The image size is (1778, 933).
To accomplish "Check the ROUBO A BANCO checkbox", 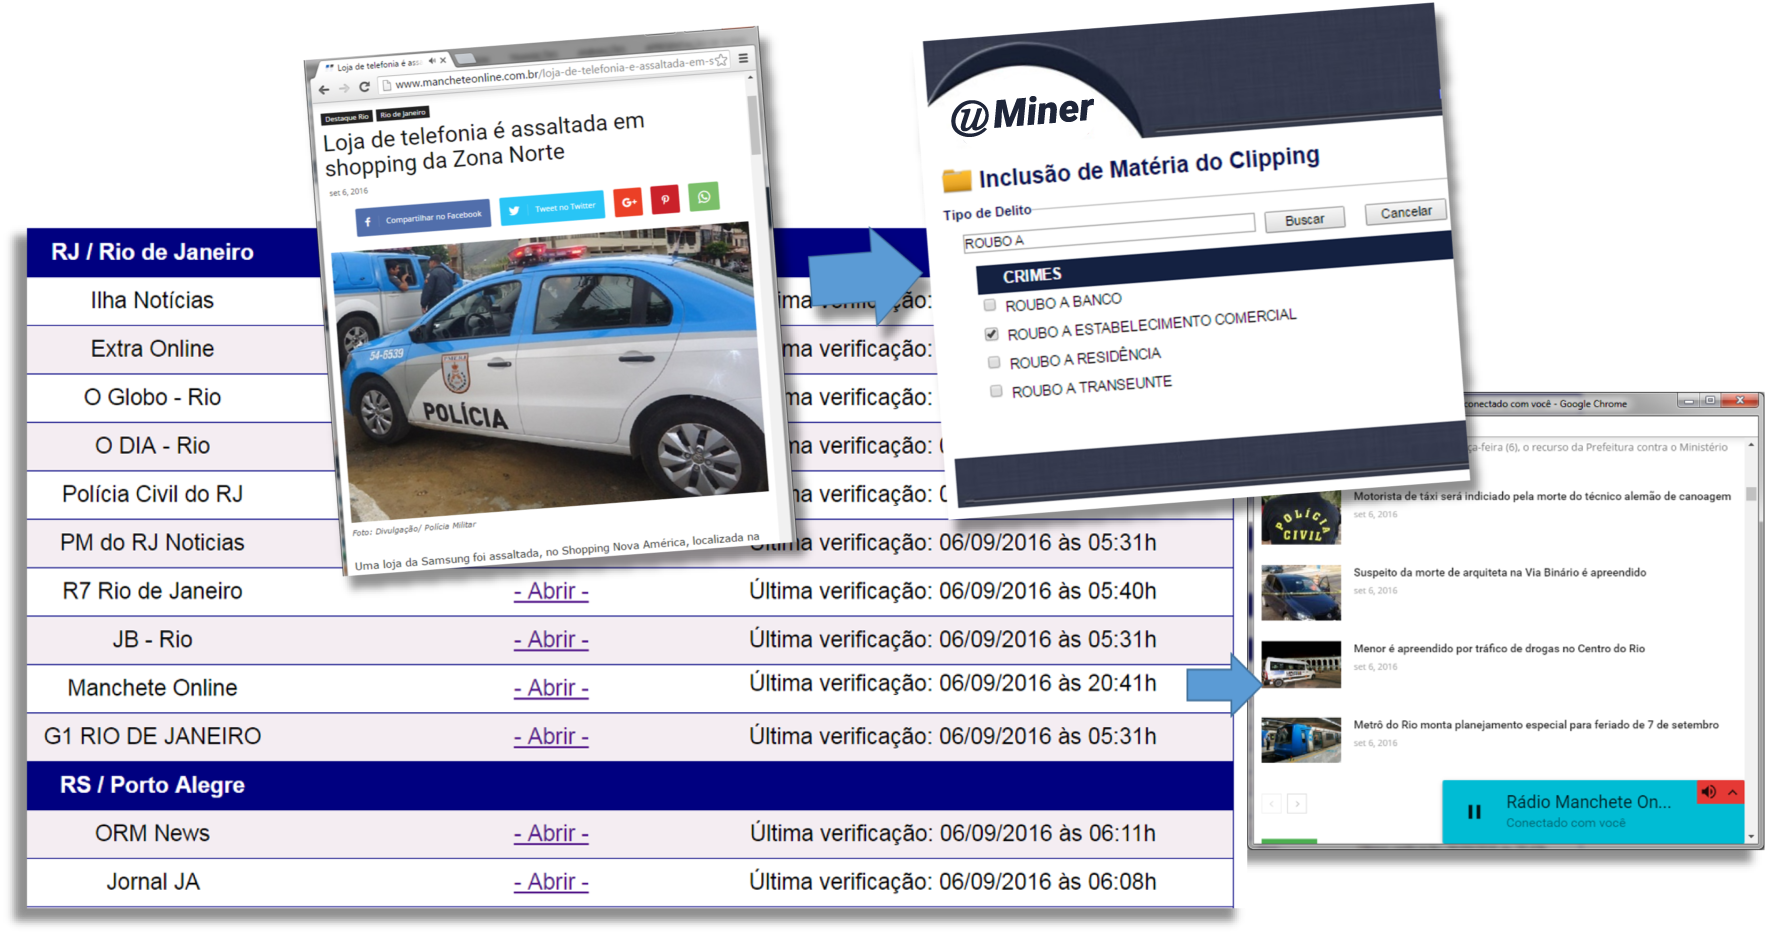I will (990, 305).
